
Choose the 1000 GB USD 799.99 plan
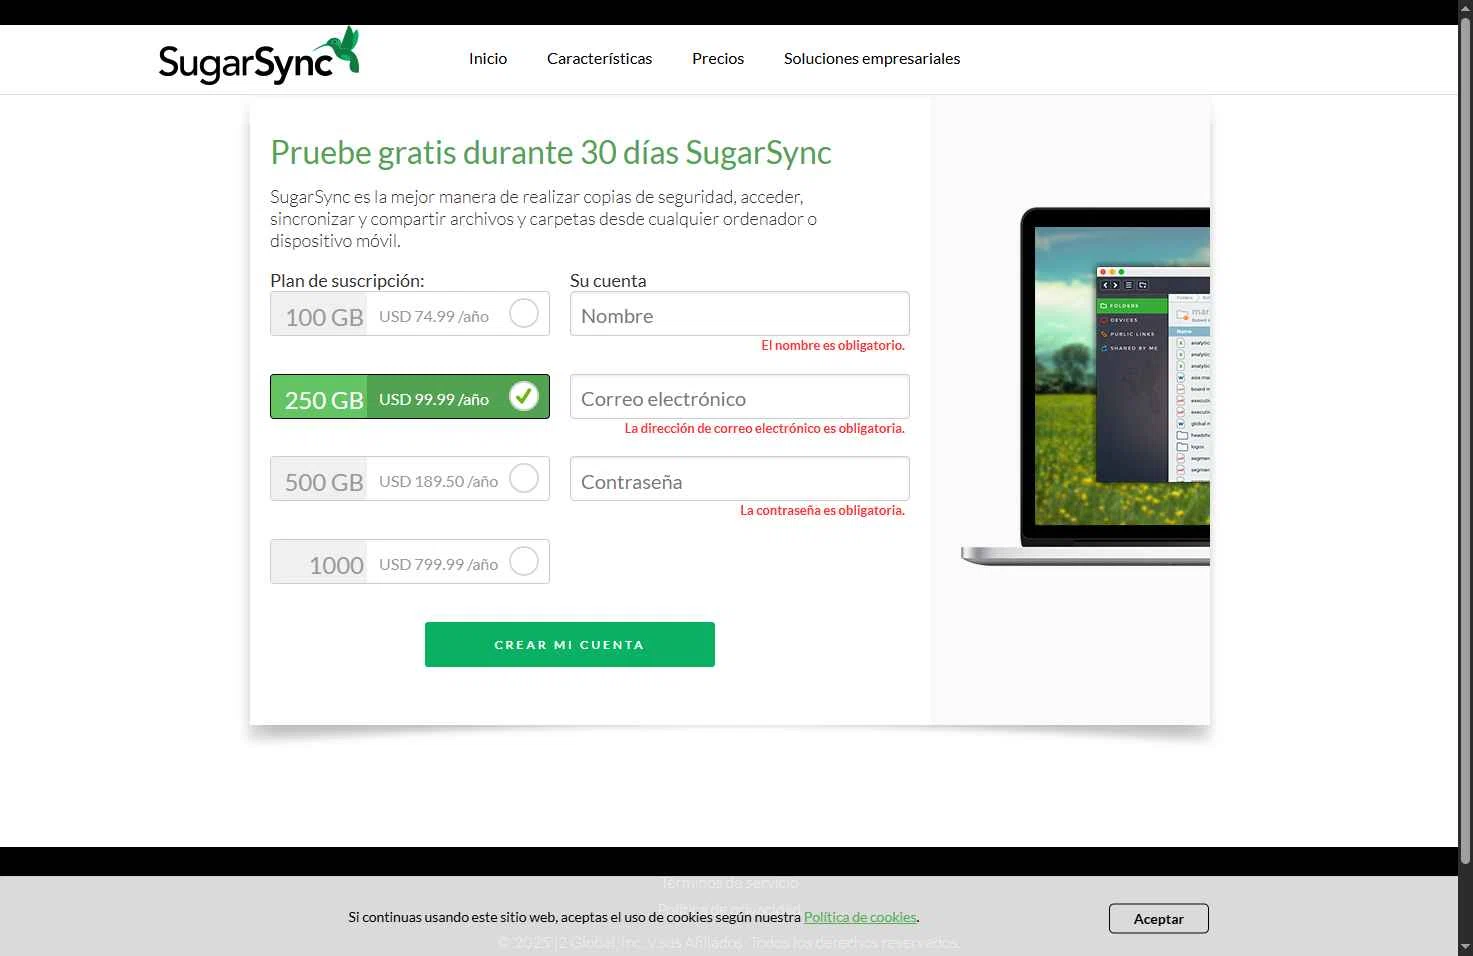(x=410, y=562)
